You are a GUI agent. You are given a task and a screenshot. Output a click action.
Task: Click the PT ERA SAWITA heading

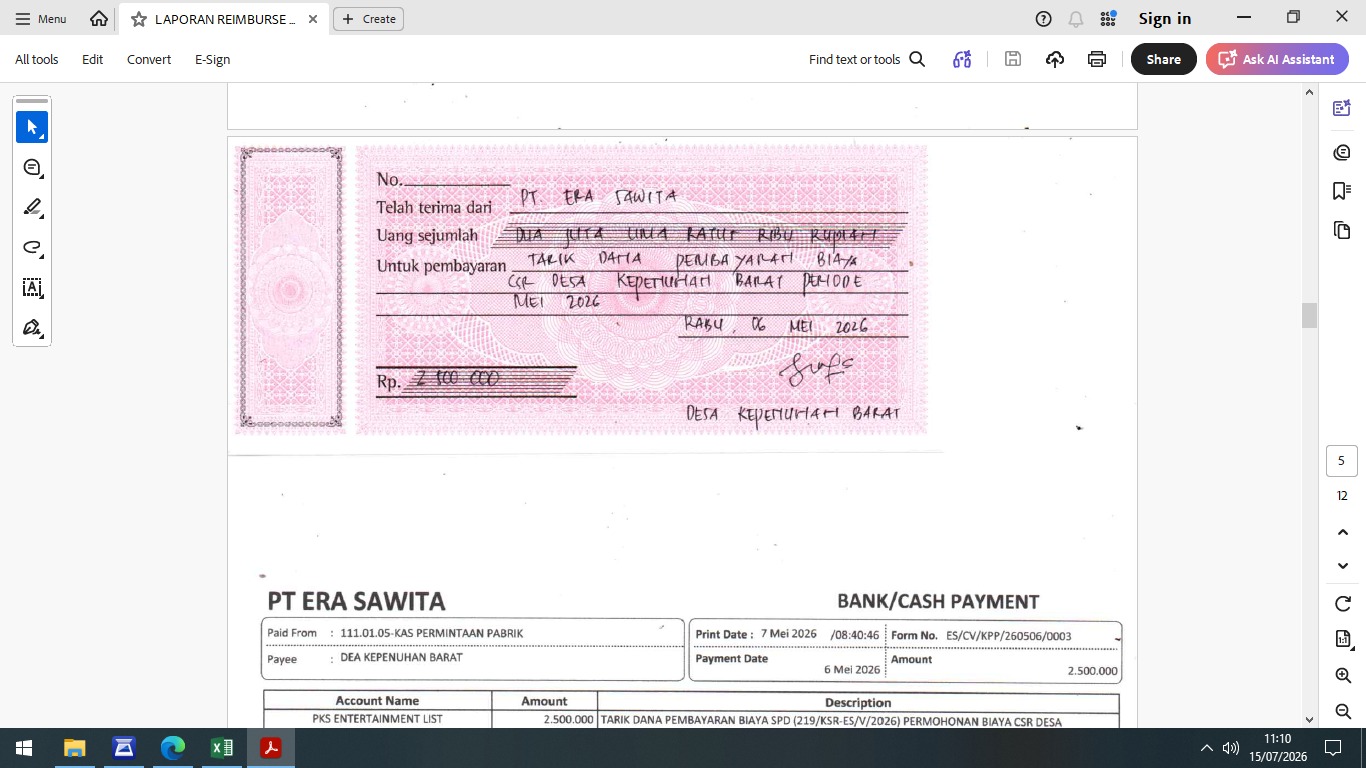pyautogui.click(x=356, y=601)
